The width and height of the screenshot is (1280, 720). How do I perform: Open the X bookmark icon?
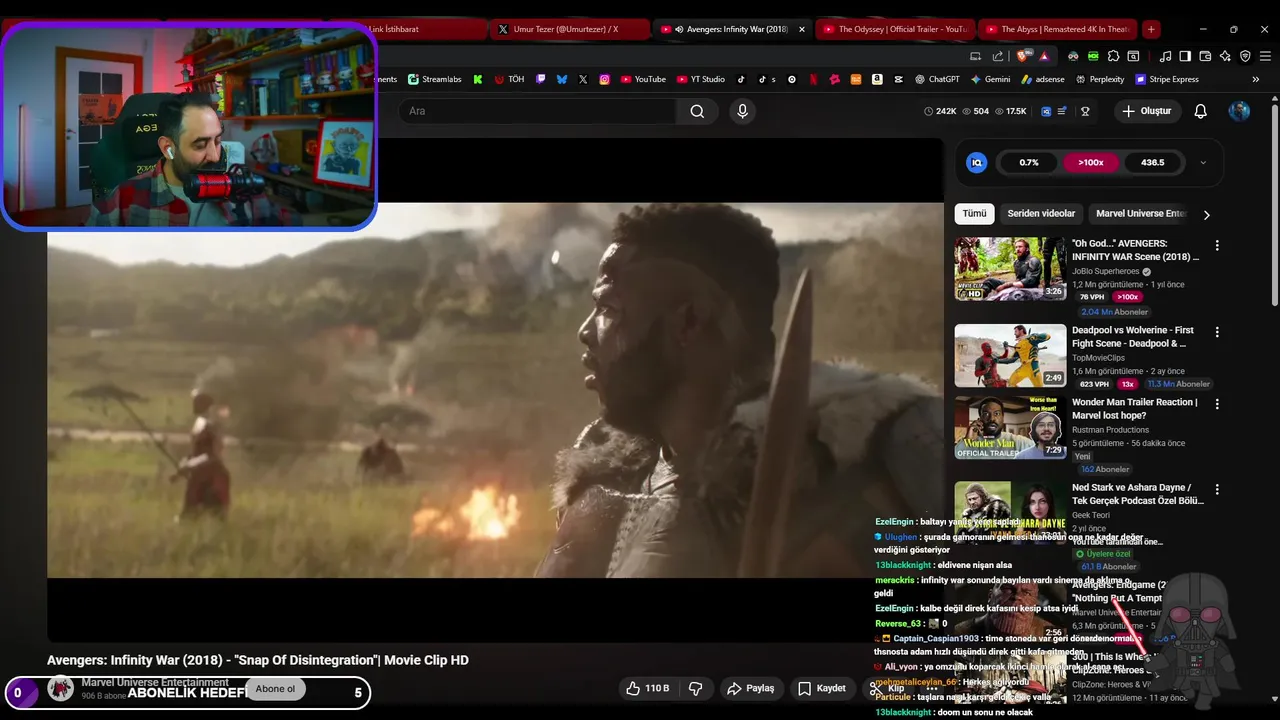coord(583,79)
